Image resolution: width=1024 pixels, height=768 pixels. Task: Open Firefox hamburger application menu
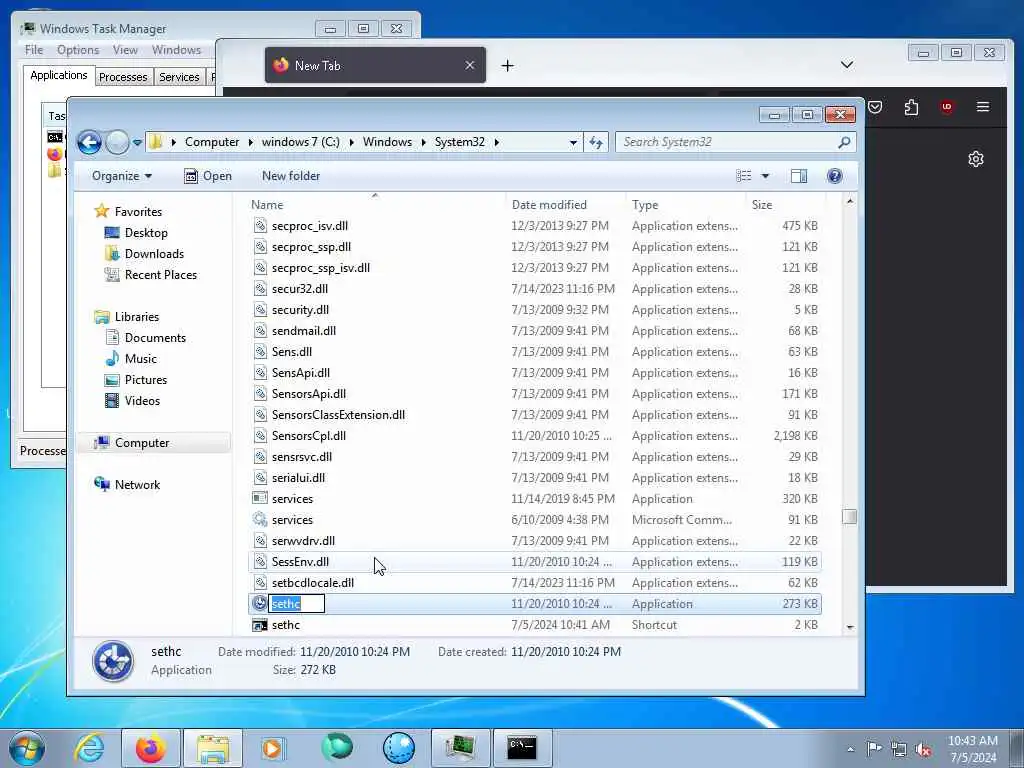coord(982,106)
